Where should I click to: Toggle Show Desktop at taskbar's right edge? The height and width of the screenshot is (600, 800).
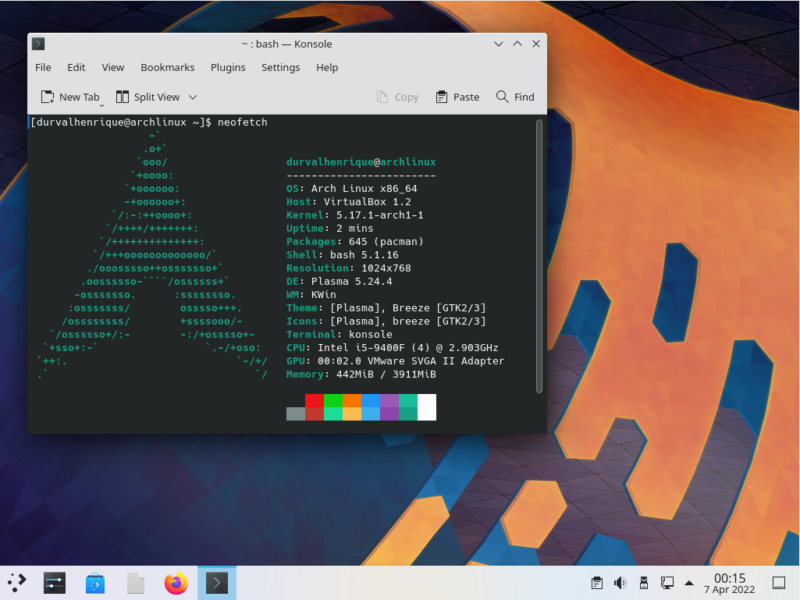click(780, 583)
